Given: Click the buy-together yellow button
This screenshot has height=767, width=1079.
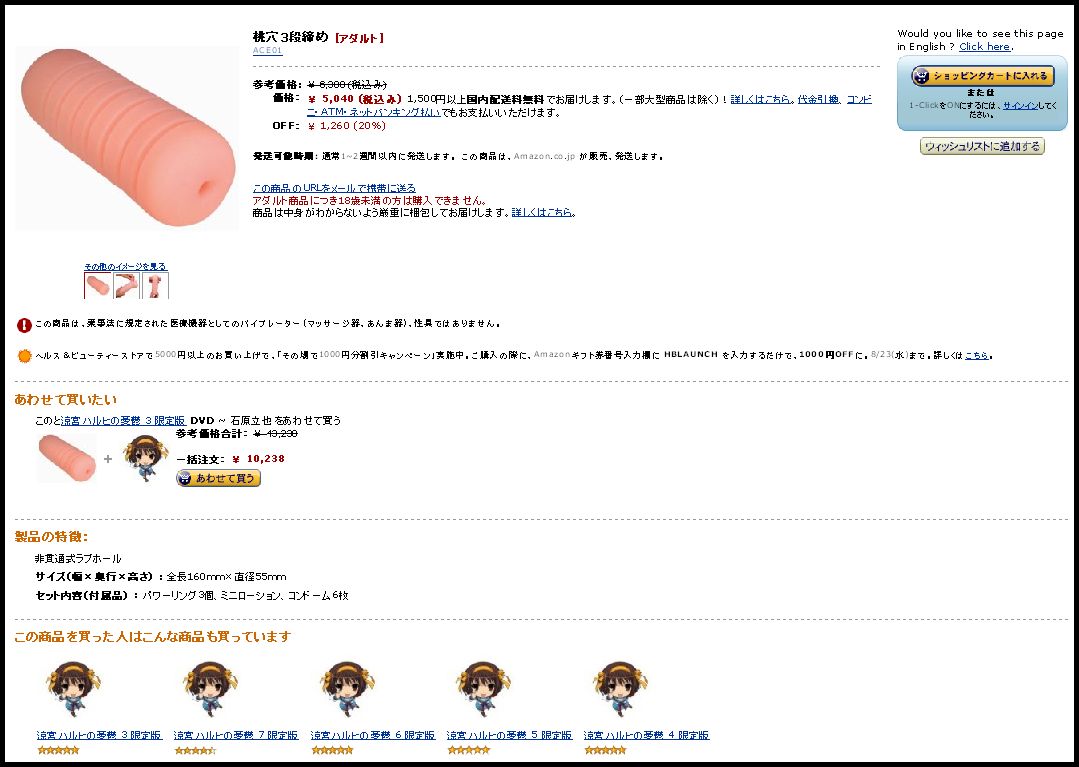Looking at the screenshot, I should coord(218,478).
